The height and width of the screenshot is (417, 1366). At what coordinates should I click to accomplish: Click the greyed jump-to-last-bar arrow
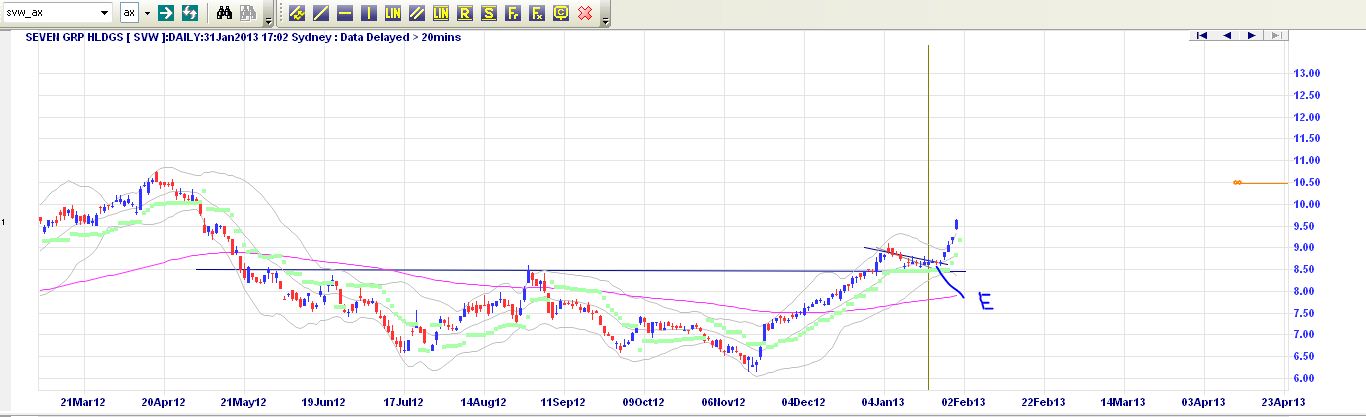[1275, 35]
